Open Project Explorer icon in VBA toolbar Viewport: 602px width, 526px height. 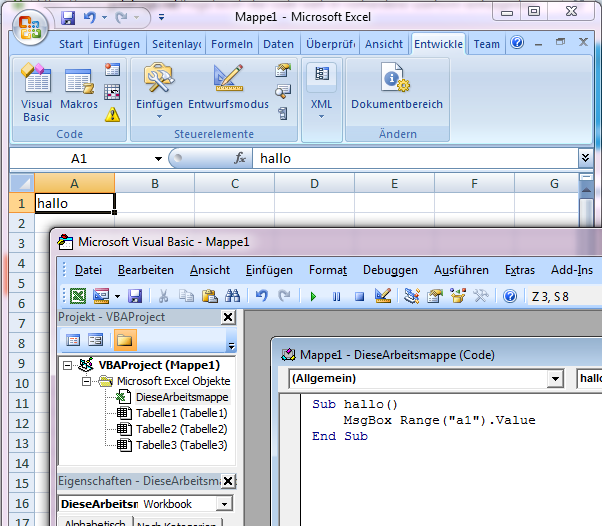click(x=412, y=296)
